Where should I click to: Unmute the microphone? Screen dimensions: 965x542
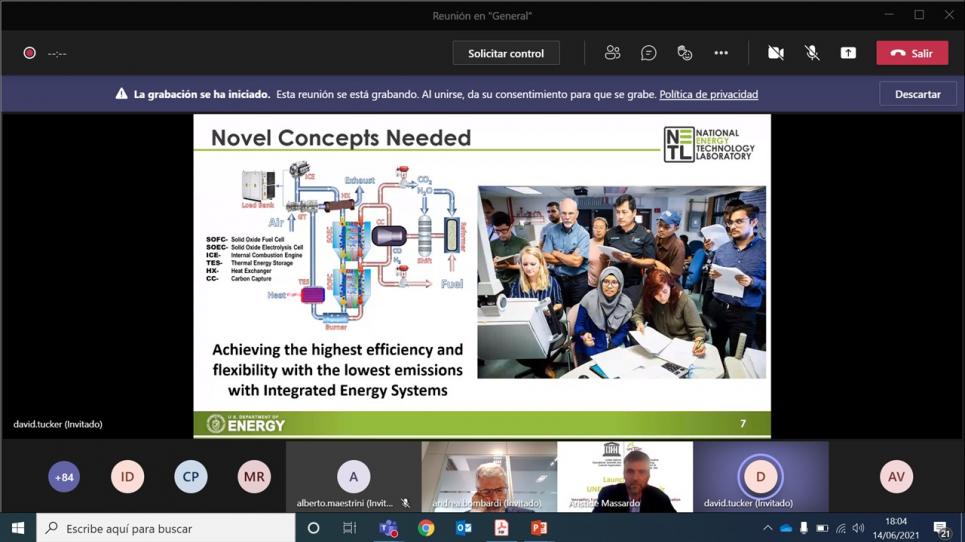[811, 53]
